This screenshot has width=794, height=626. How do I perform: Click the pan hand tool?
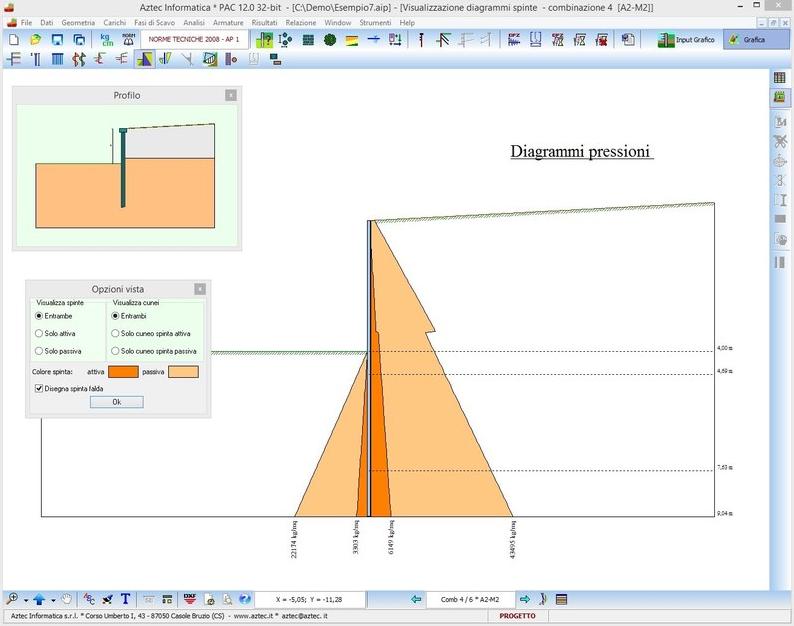click(x=67, y=599)
